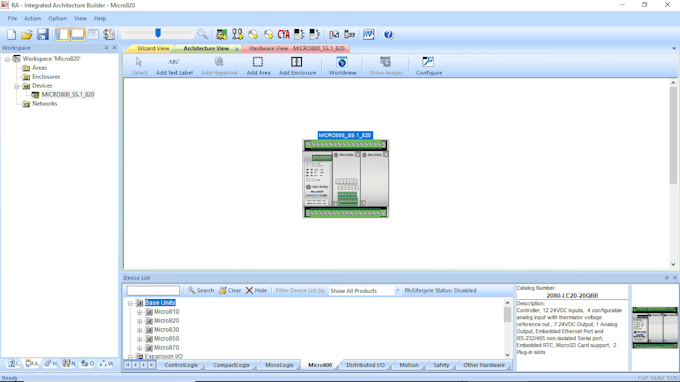This screenshot has height=382, width=680.
Task: Open the Help menu
Action: coord(100,19)
